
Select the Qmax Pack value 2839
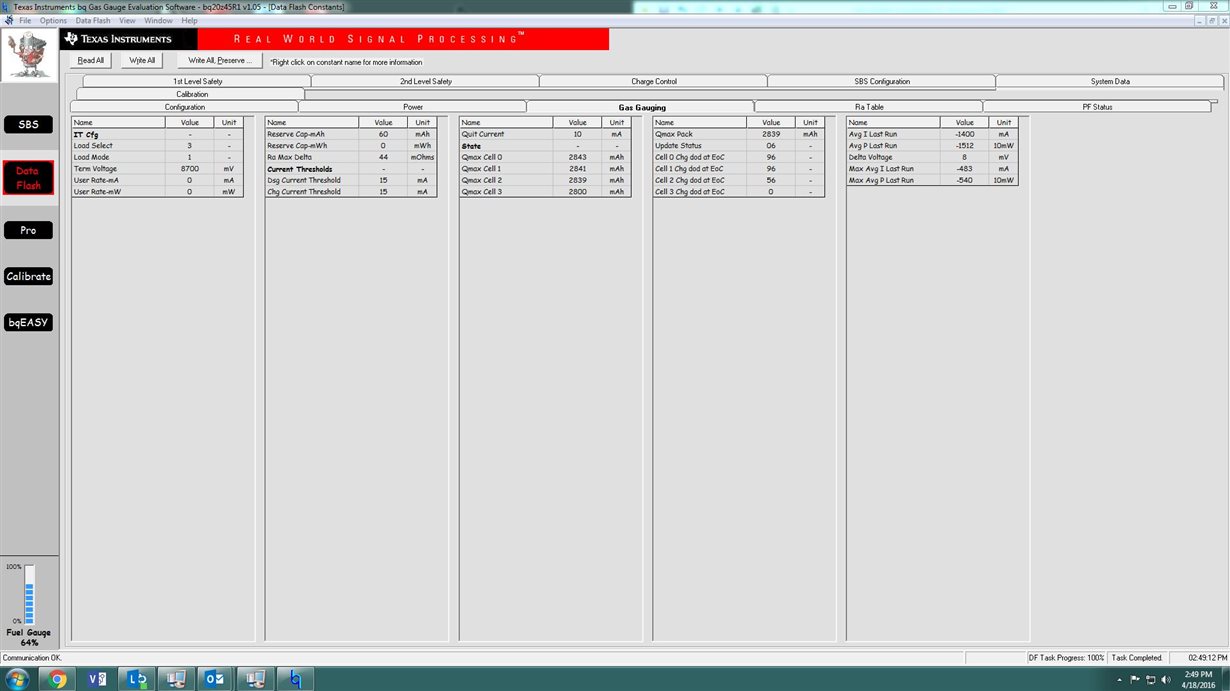click(x=771, y=134)
